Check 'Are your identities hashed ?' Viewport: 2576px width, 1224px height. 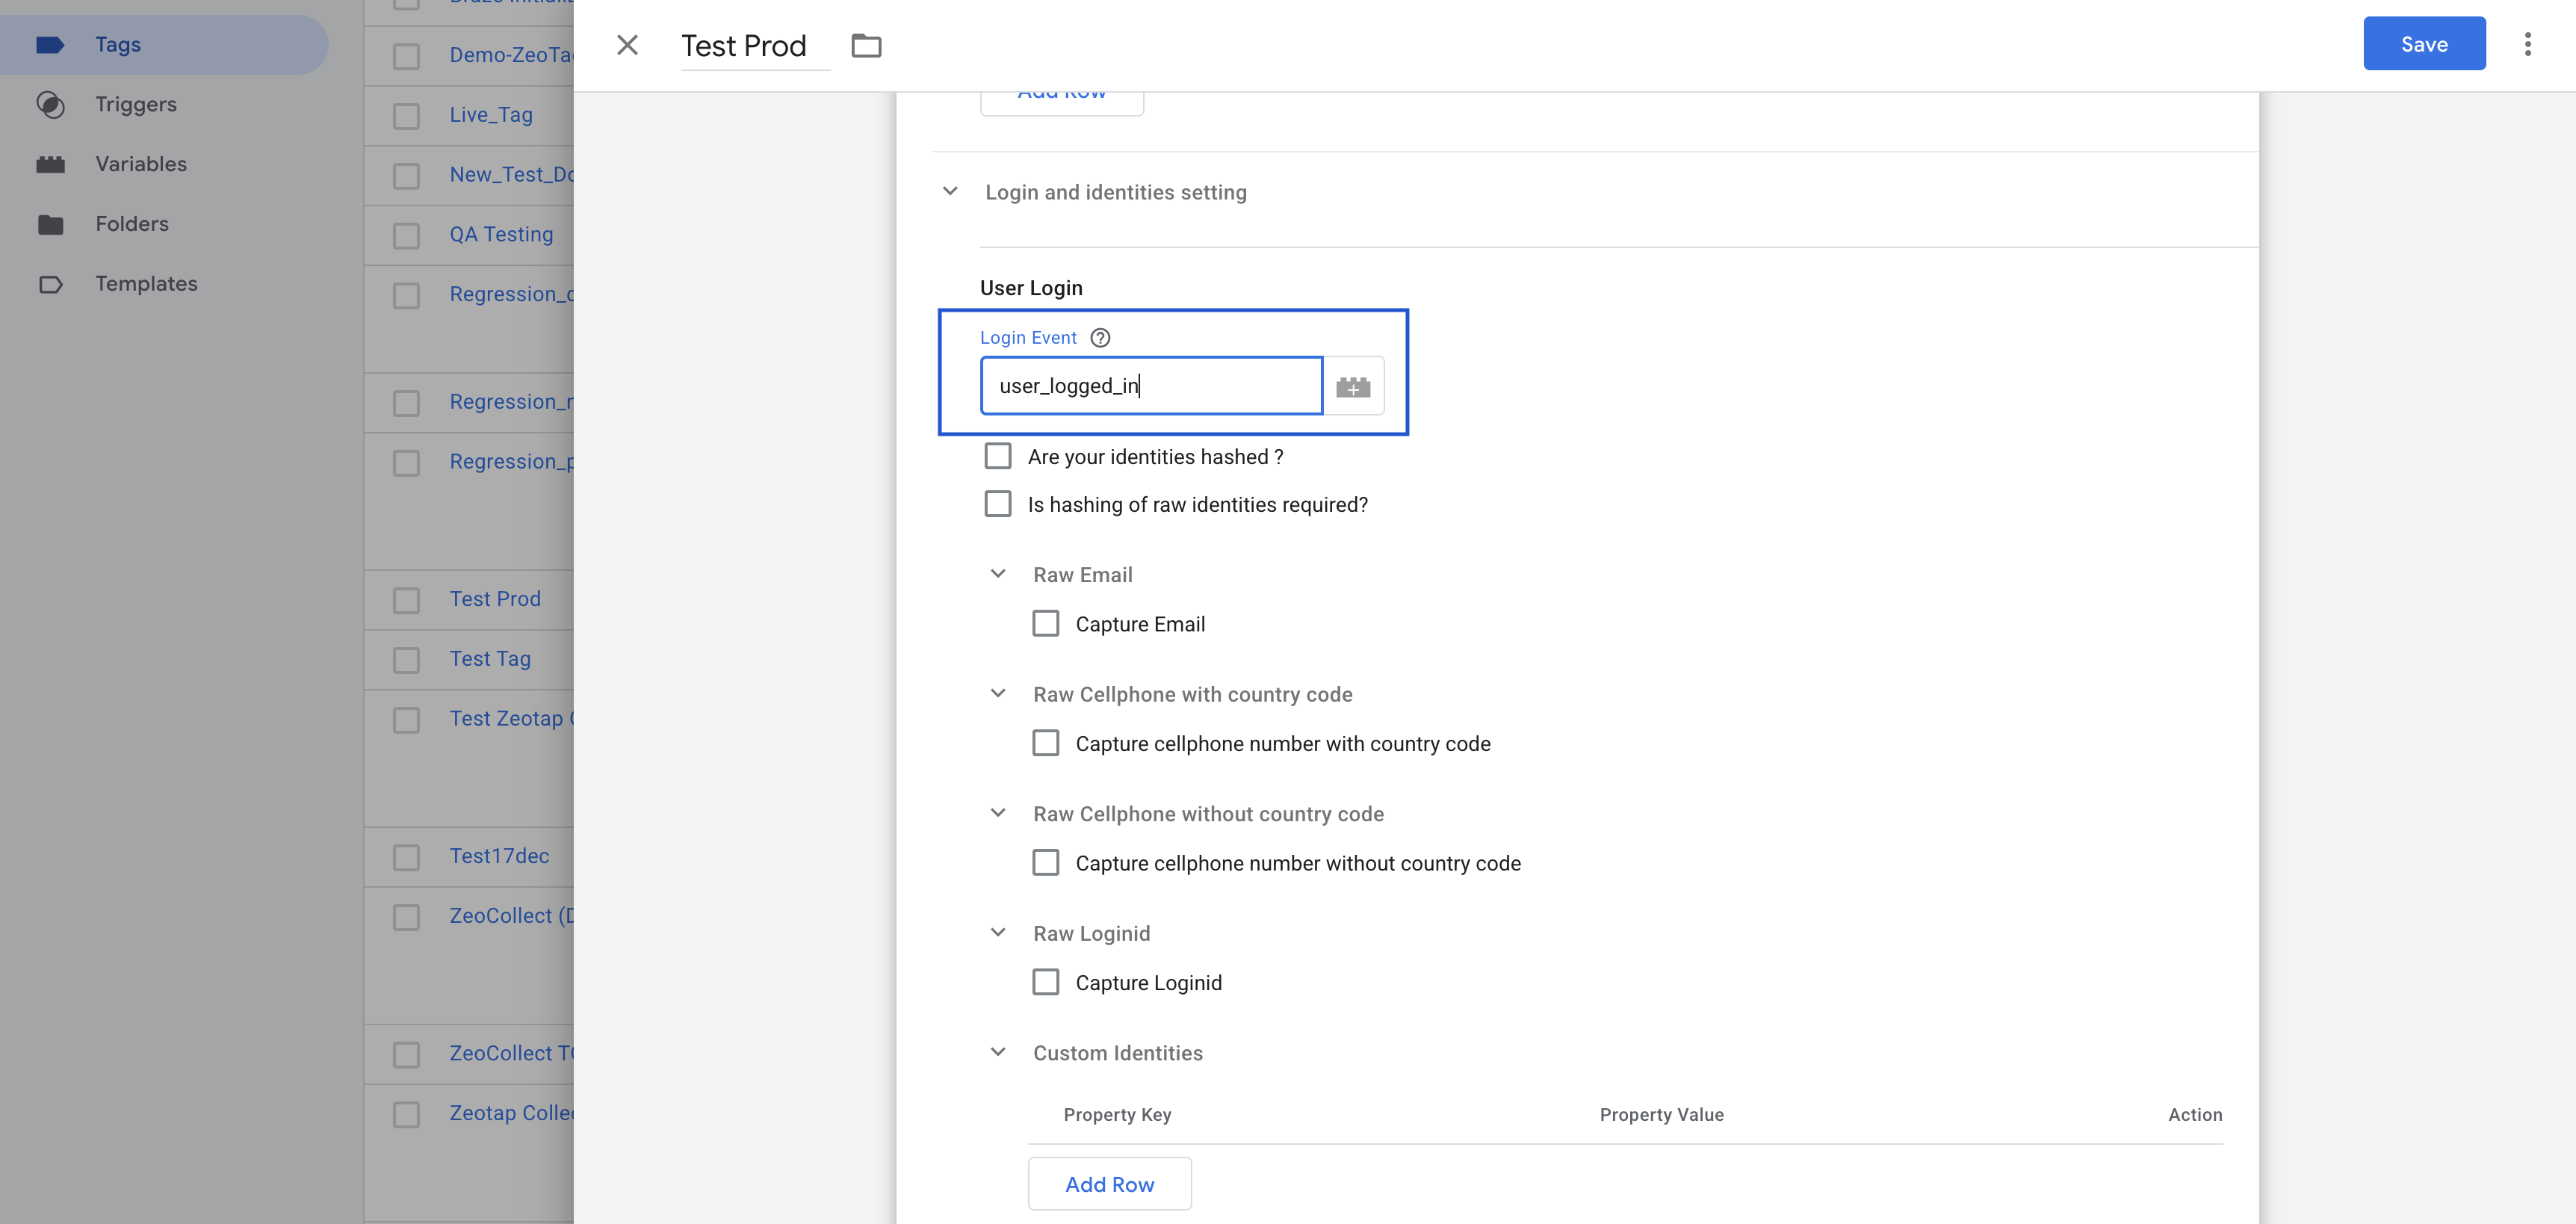tap(997, 456)
